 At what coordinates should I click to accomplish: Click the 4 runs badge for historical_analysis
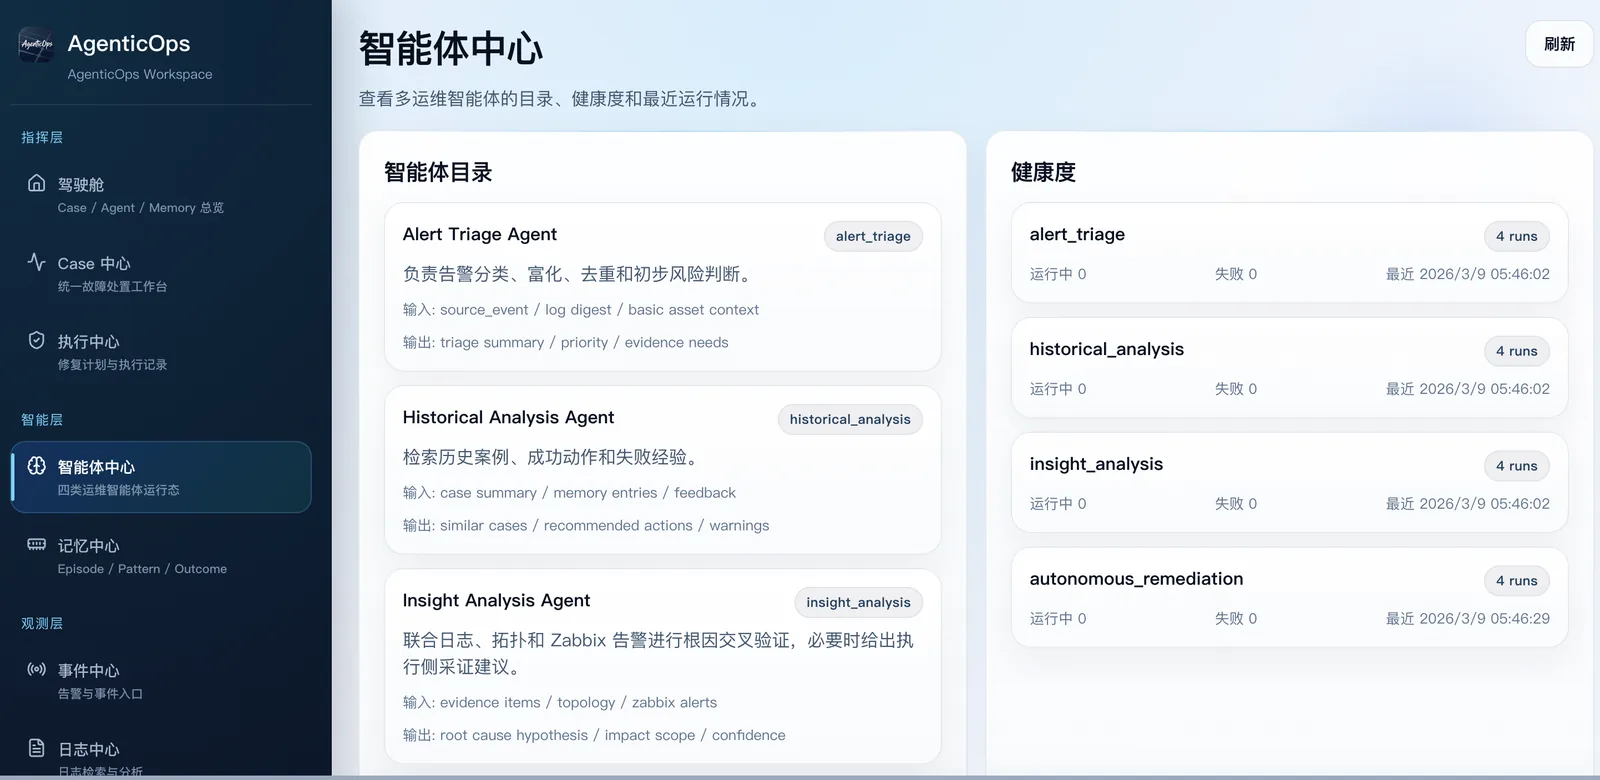(1516, 351)
